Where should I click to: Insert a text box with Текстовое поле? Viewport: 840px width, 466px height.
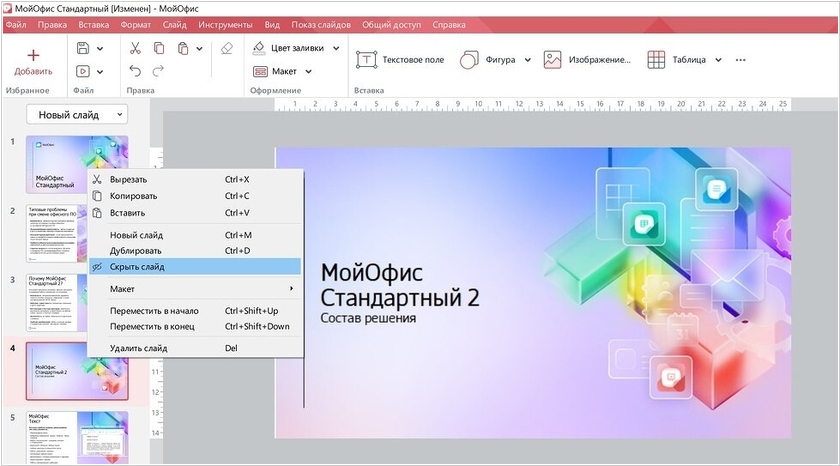click(400, 60)
